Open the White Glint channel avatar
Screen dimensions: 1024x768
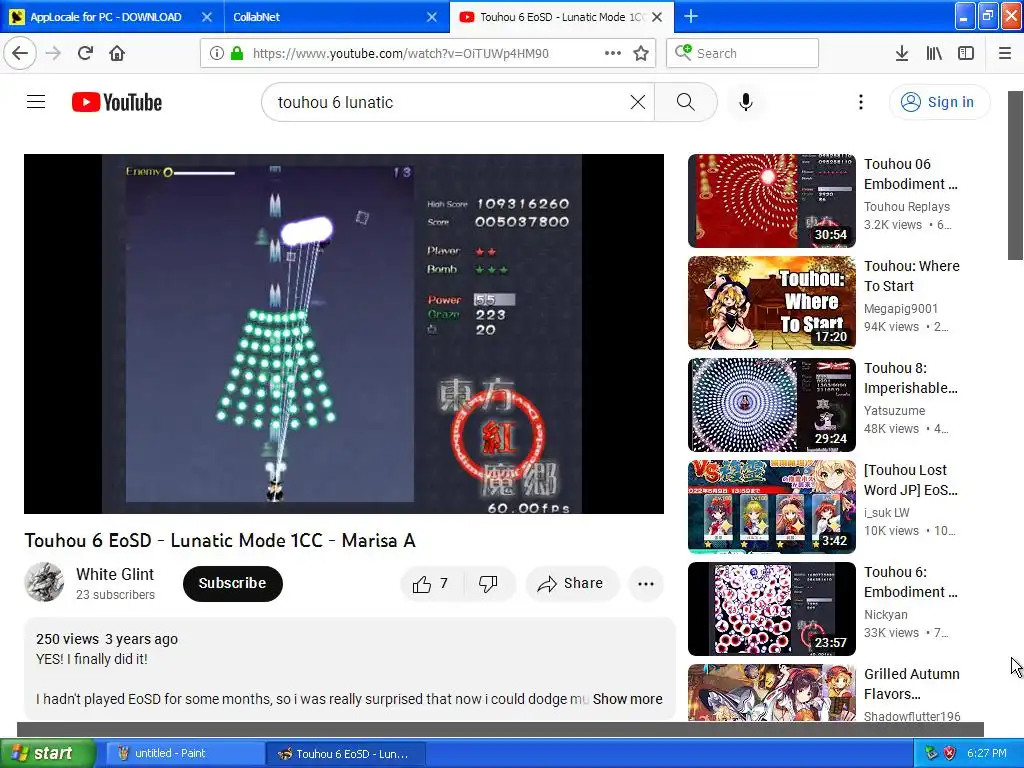44,582
